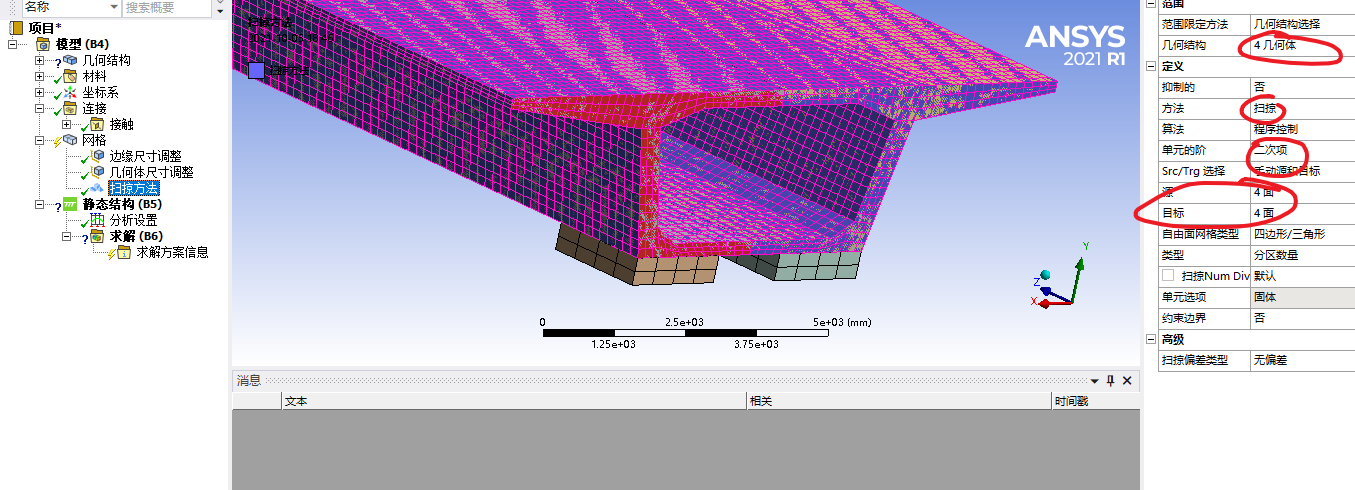The width and height of the screenshot is (1355, 490).
Task: Click the 扫掠 method value
Action: [1302, 108]
